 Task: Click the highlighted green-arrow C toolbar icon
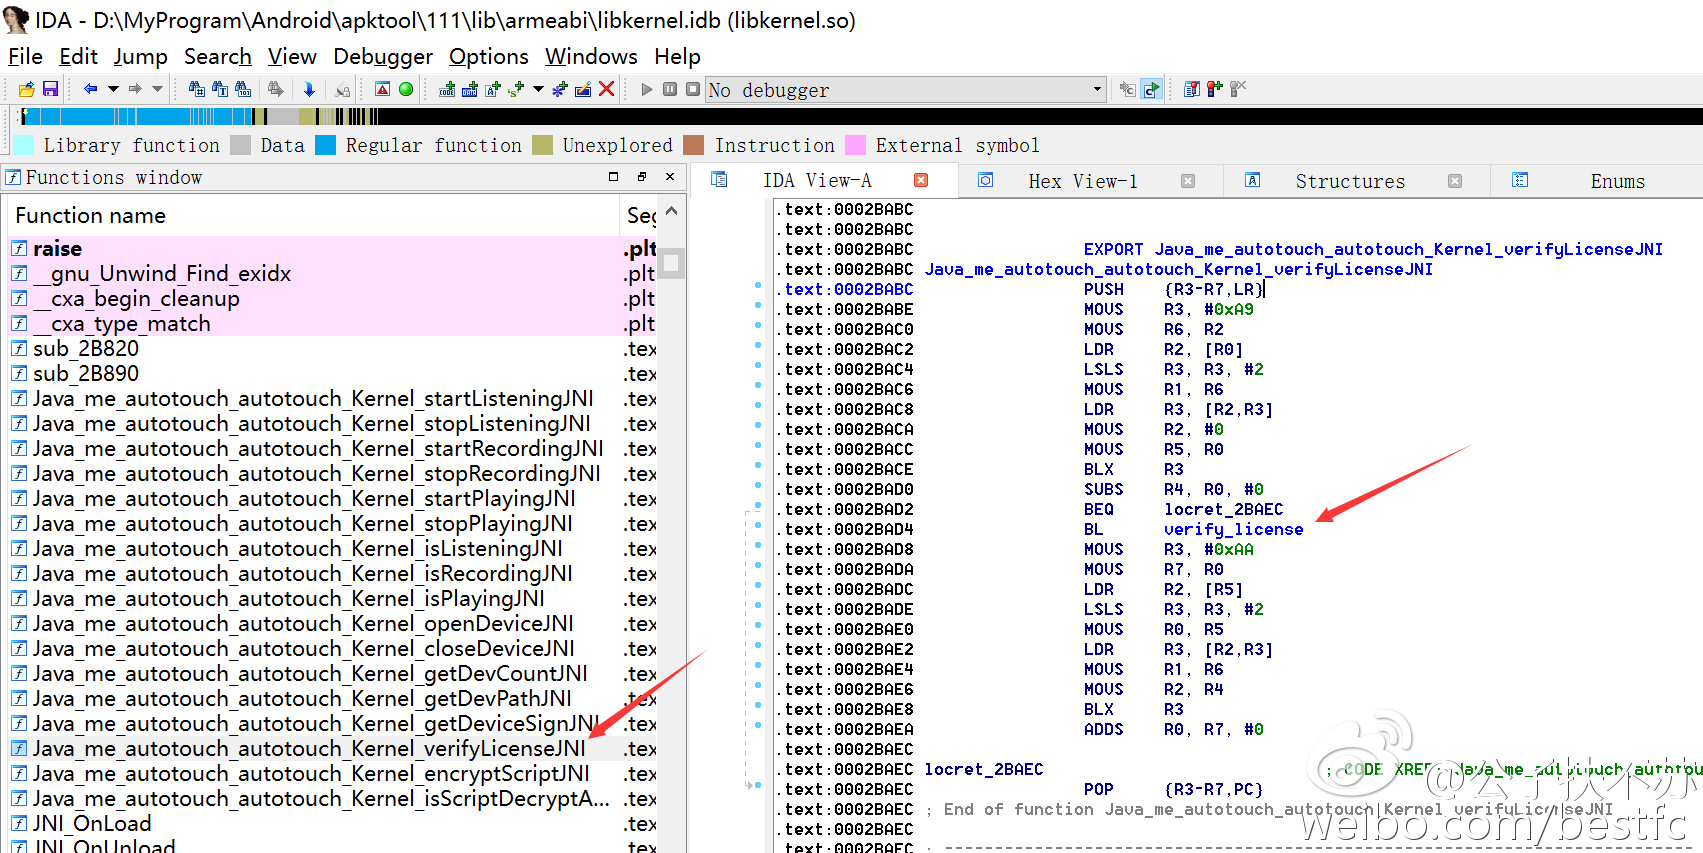click(x=1151, y=89)
